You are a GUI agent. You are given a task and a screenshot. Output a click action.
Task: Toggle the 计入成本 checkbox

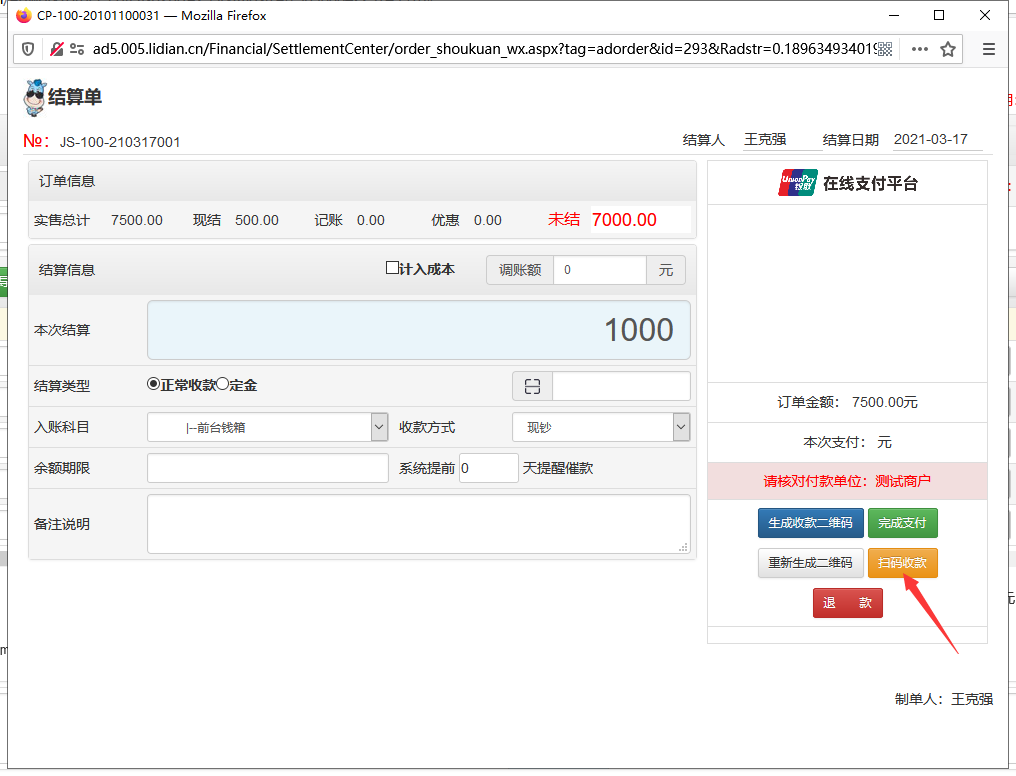click(x=391, y=268)
